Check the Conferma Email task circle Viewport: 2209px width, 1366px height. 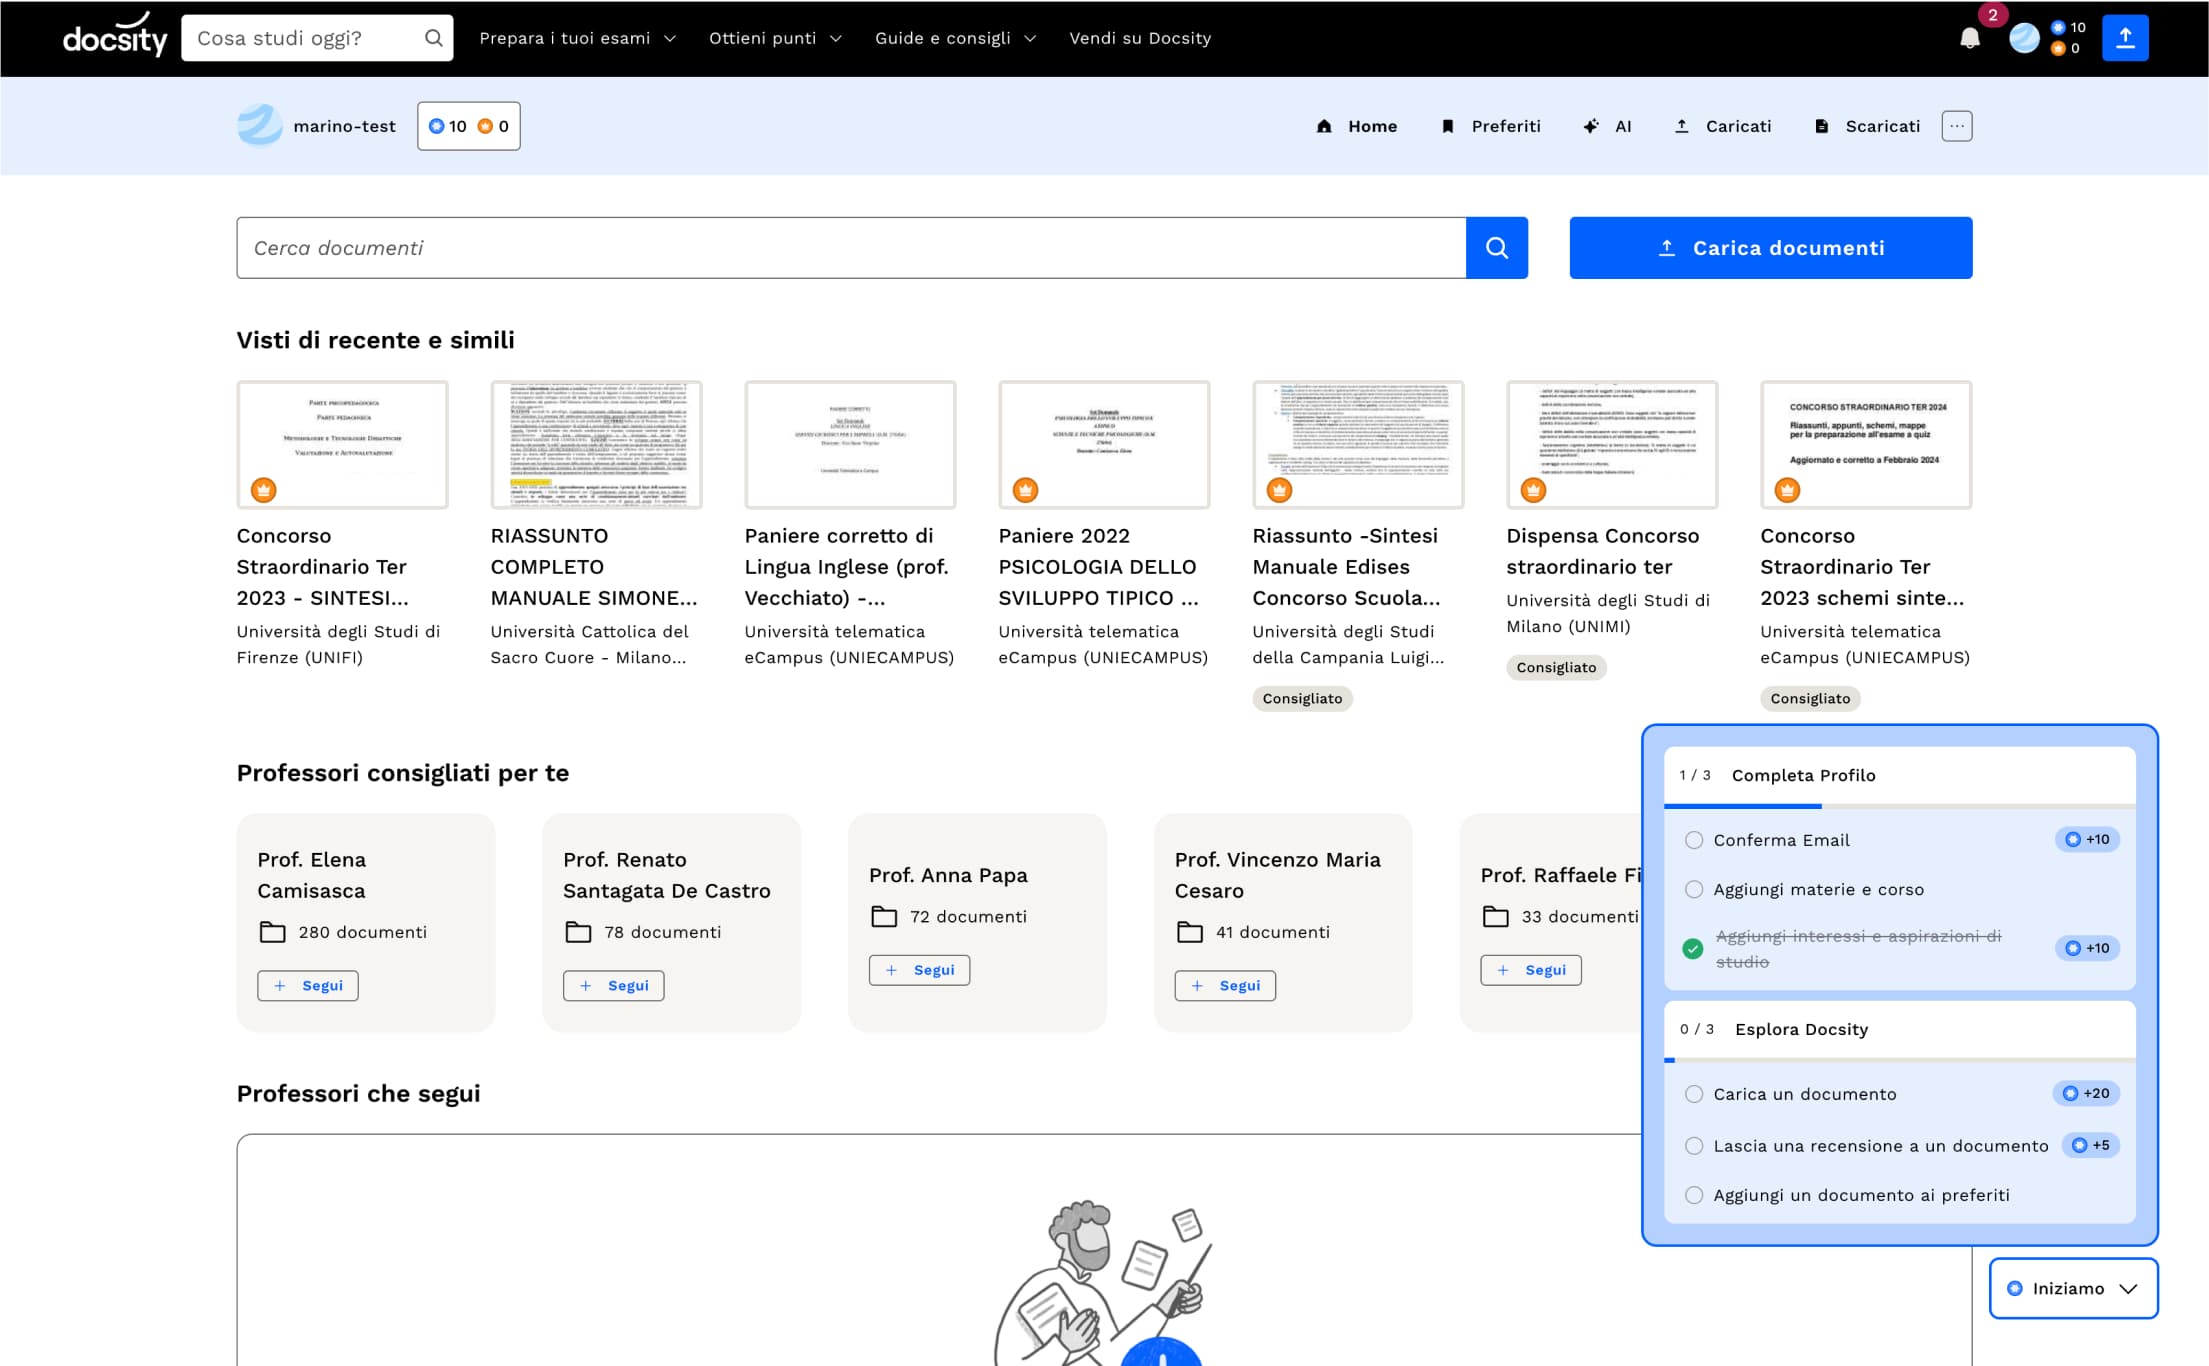coord(1693,840)
